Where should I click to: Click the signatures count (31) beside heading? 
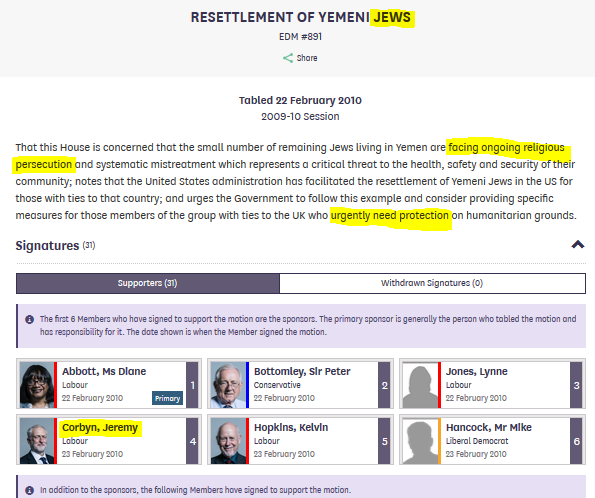coord(89,245)
